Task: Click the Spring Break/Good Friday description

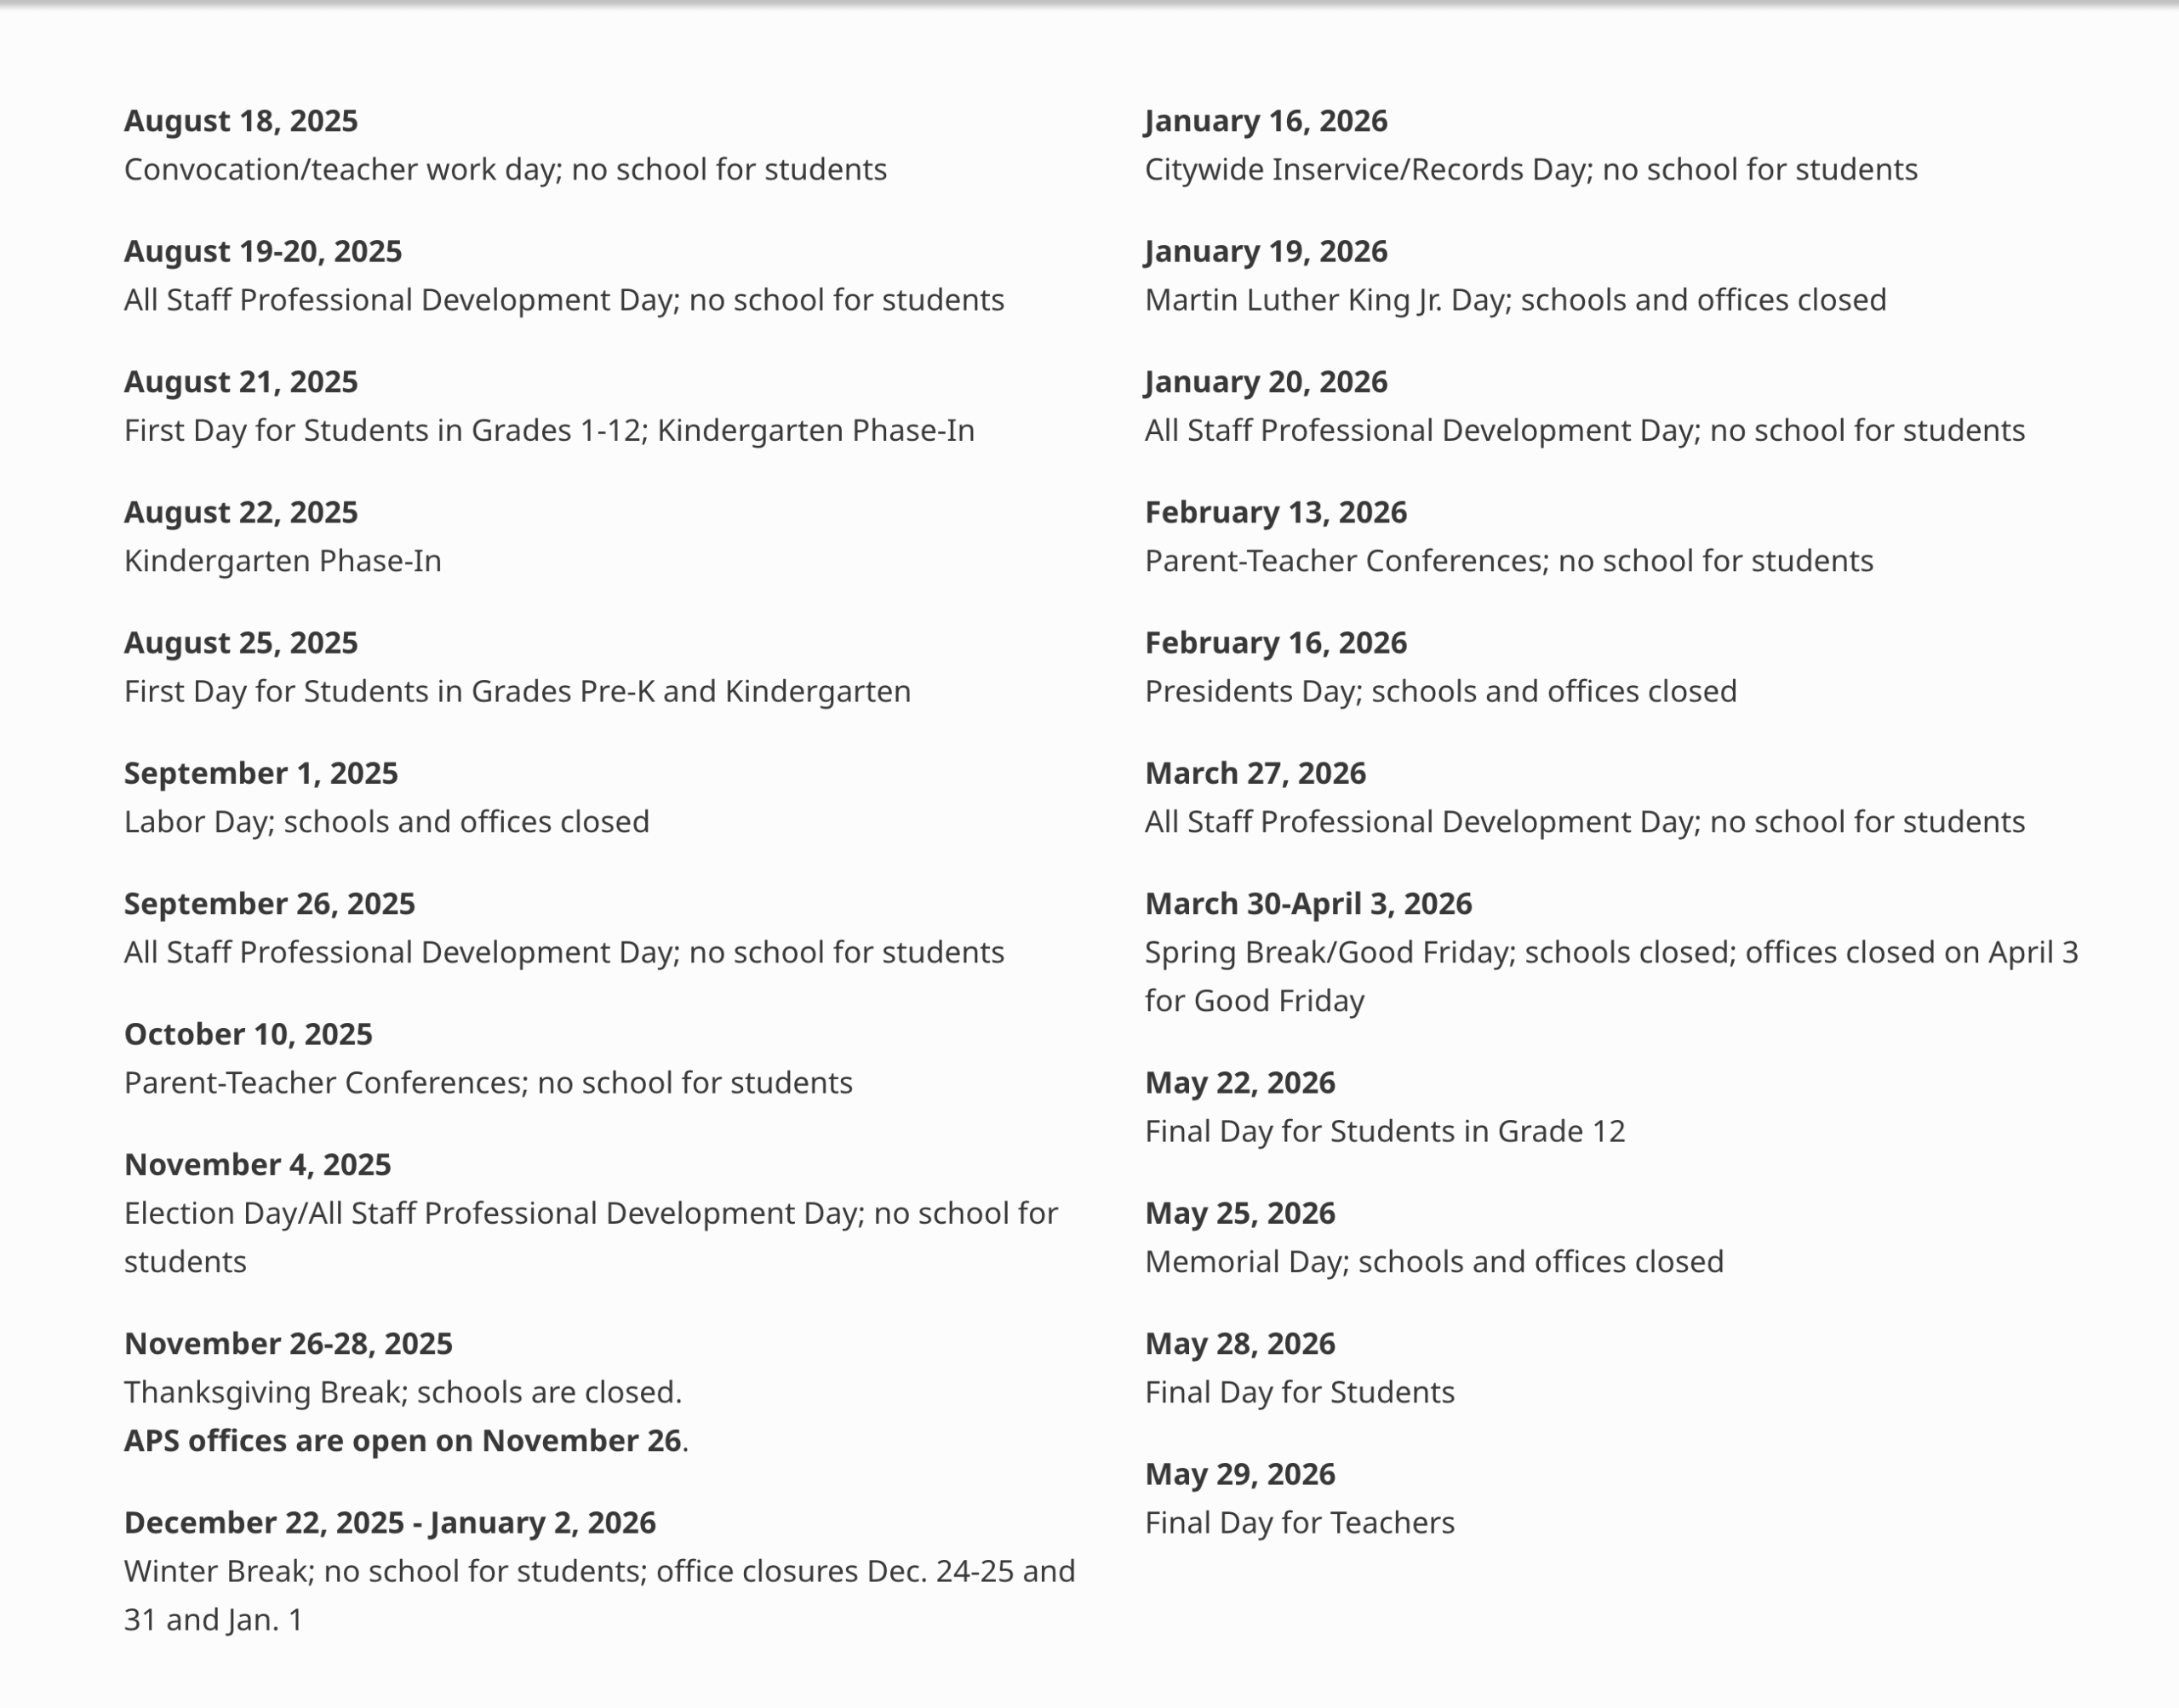Action: [1610, 953]
